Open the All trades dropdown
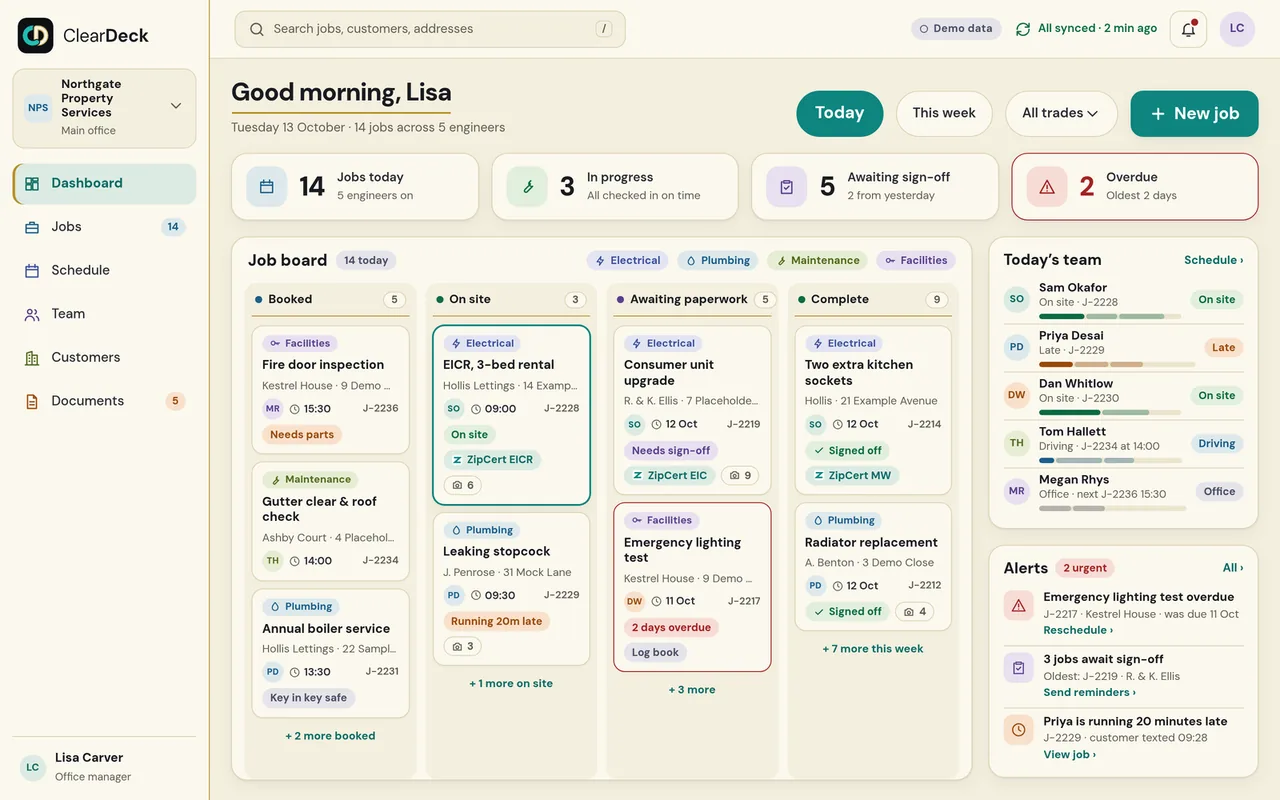The height and width of the screenshot is (800, 1280). 1060,114
